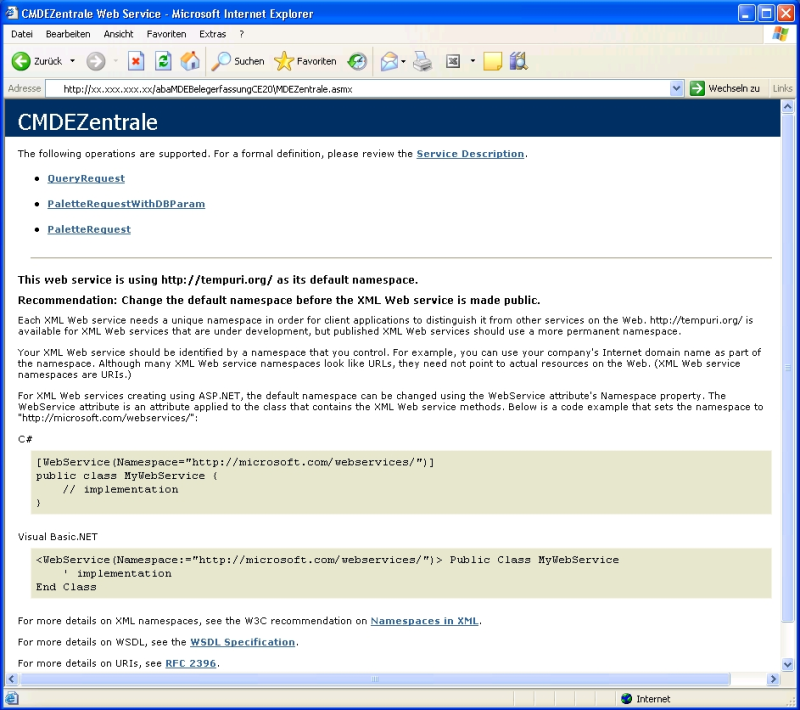Go to the Home page icon
Screen dimensions: 800x710
click(190, 62)
